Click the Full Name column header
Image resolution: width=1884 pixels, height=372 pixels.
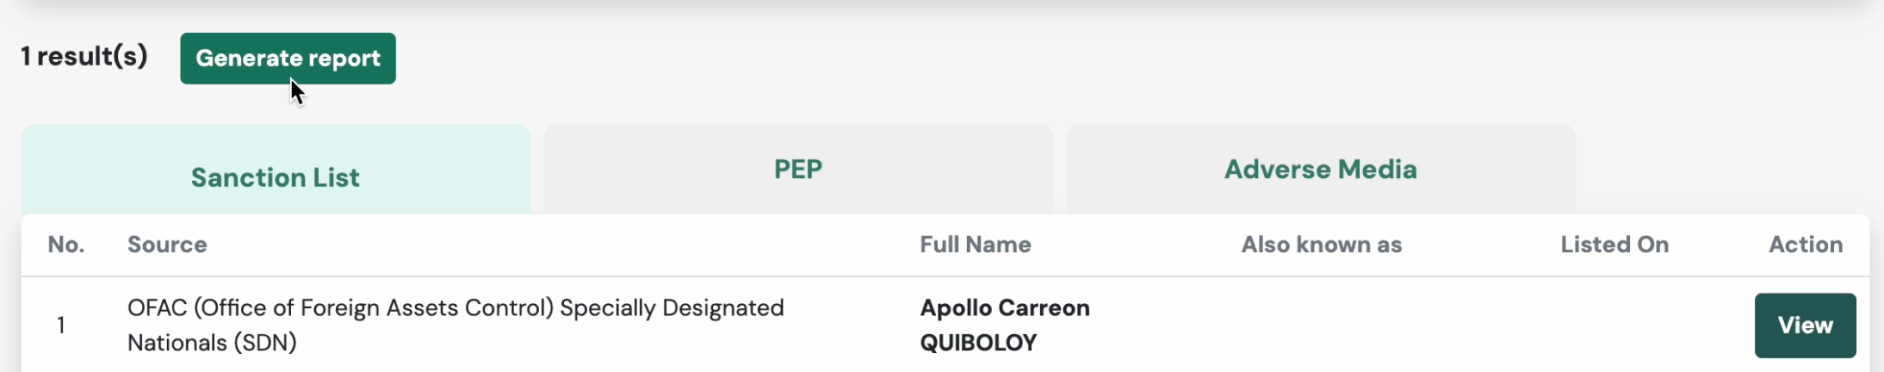pyautogui.click(x=975, y=245)
